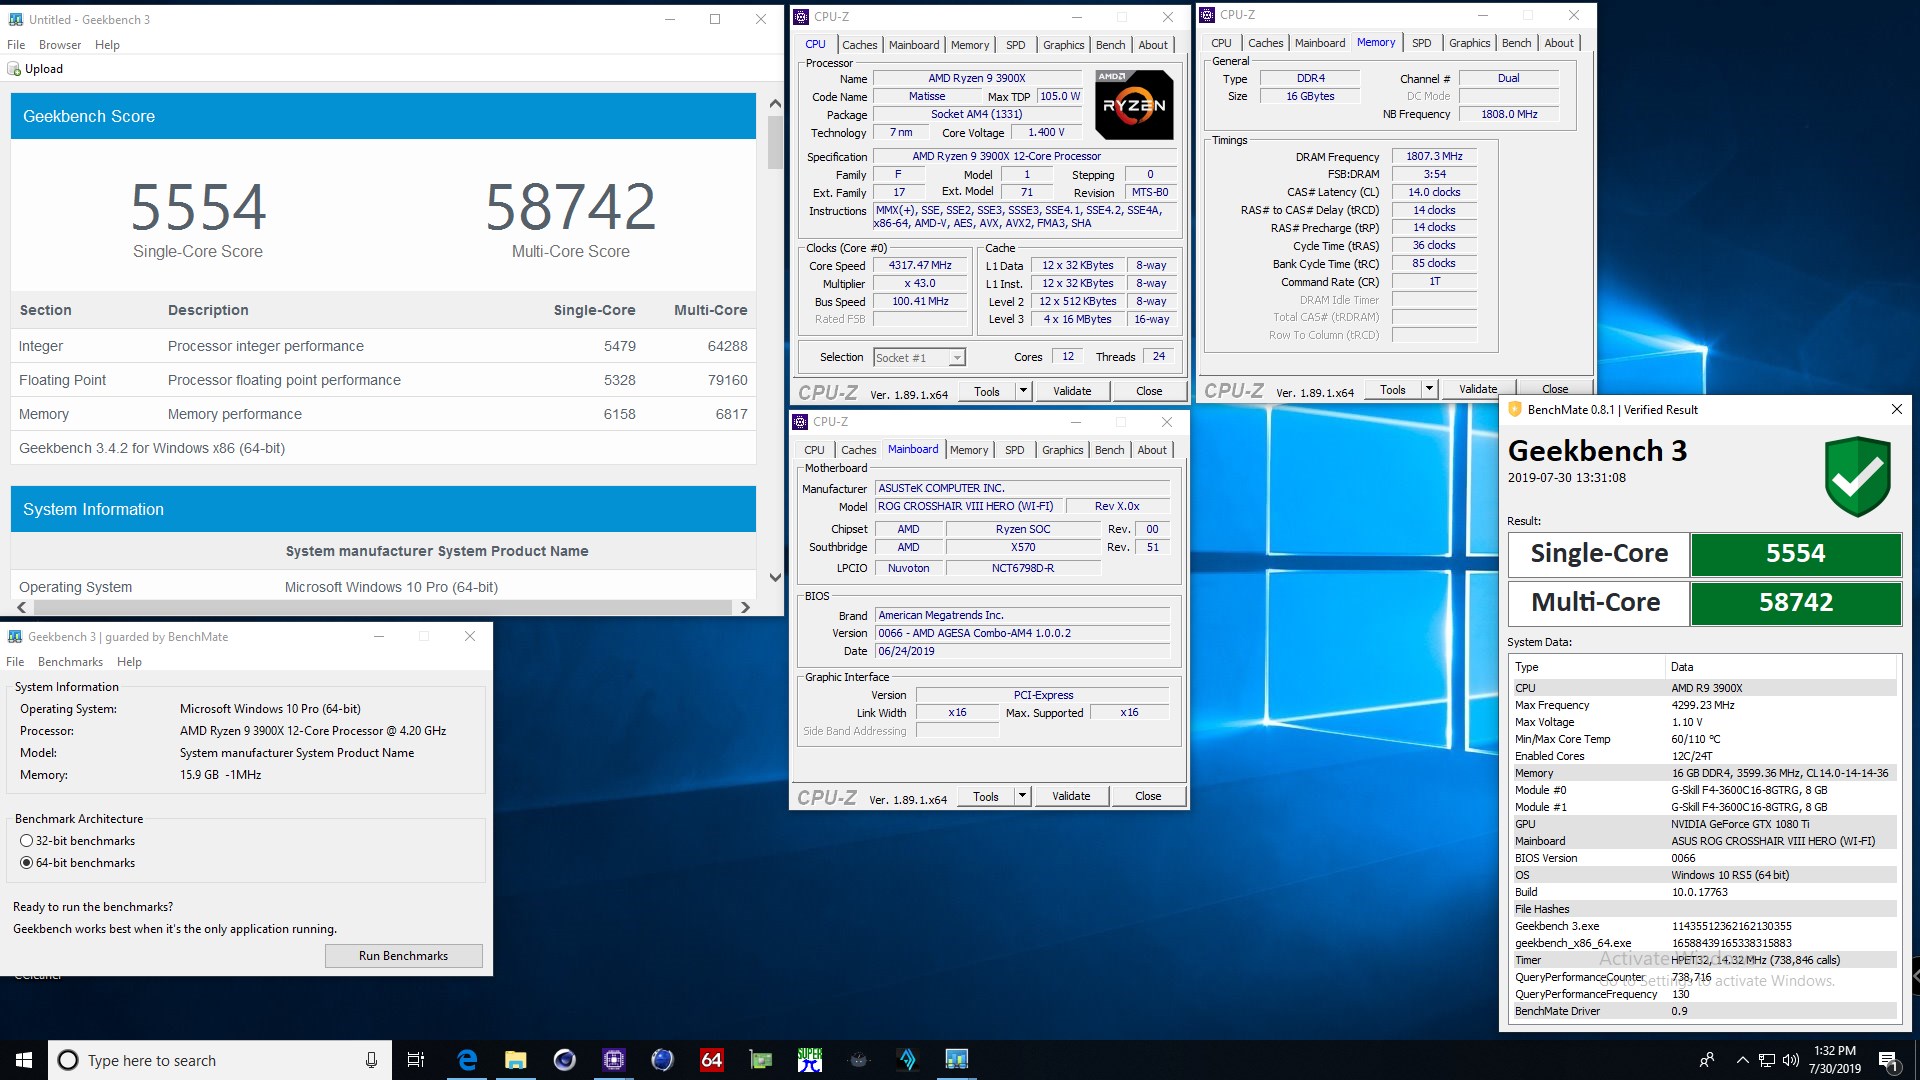Click the vertical scrollbar thumb in Geekbench

click(x=775, y=142)
